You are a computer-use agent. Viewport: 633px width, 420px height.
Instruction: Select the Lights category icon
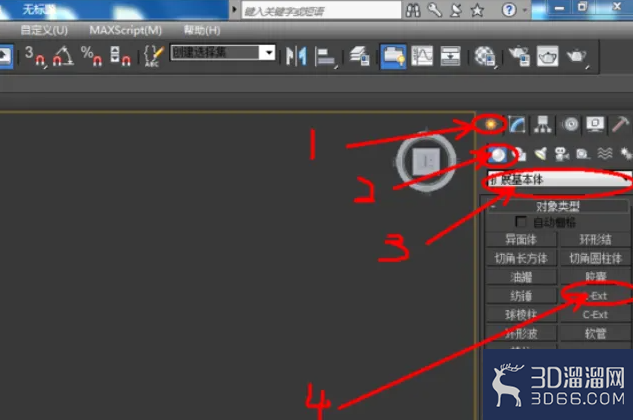point(541,154)
